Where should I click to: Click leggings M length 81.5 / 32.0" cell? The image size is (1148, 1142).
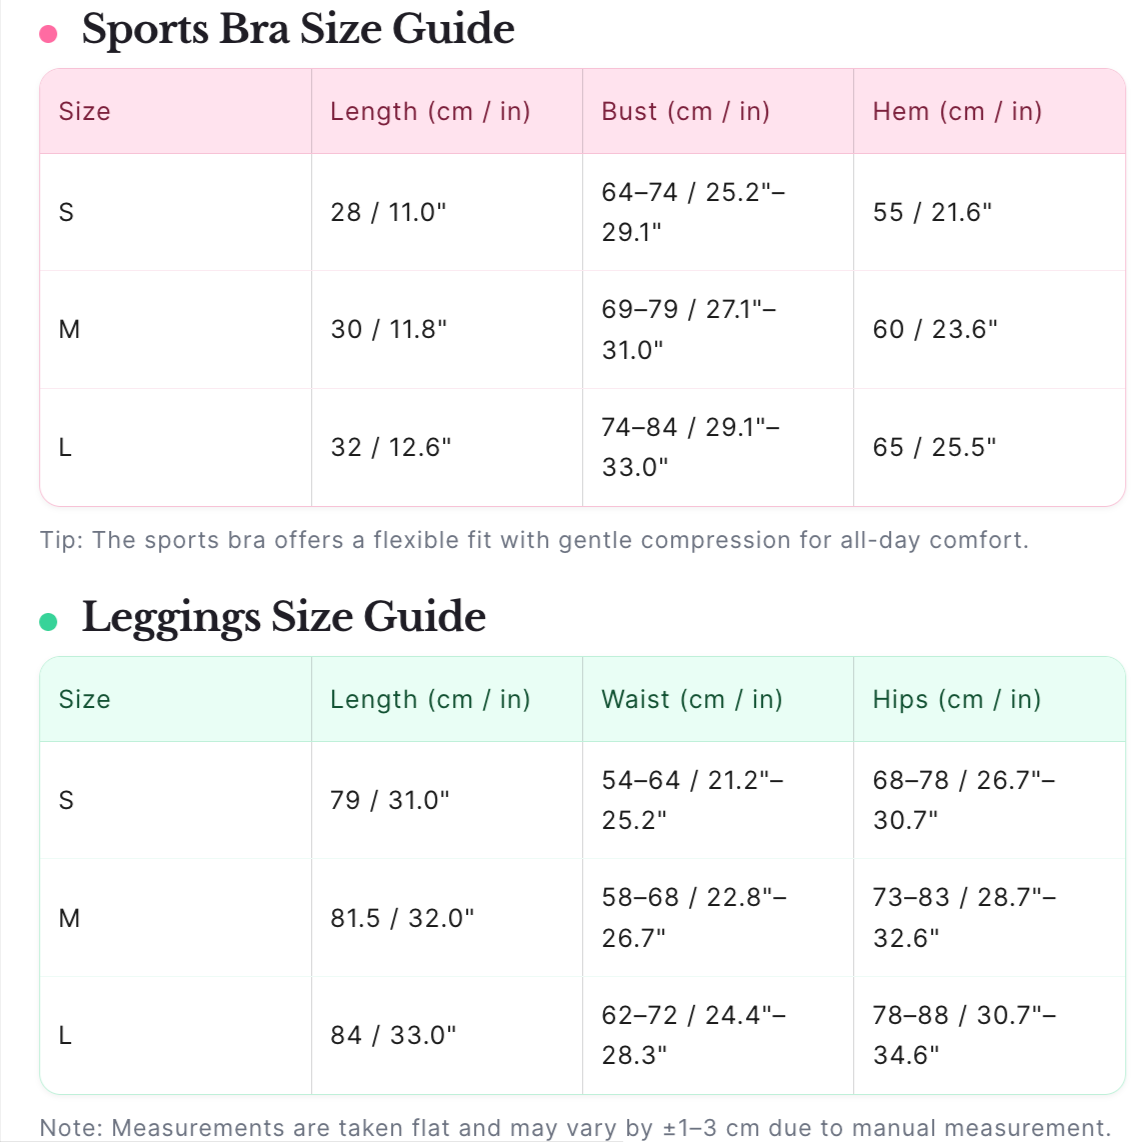402,918
